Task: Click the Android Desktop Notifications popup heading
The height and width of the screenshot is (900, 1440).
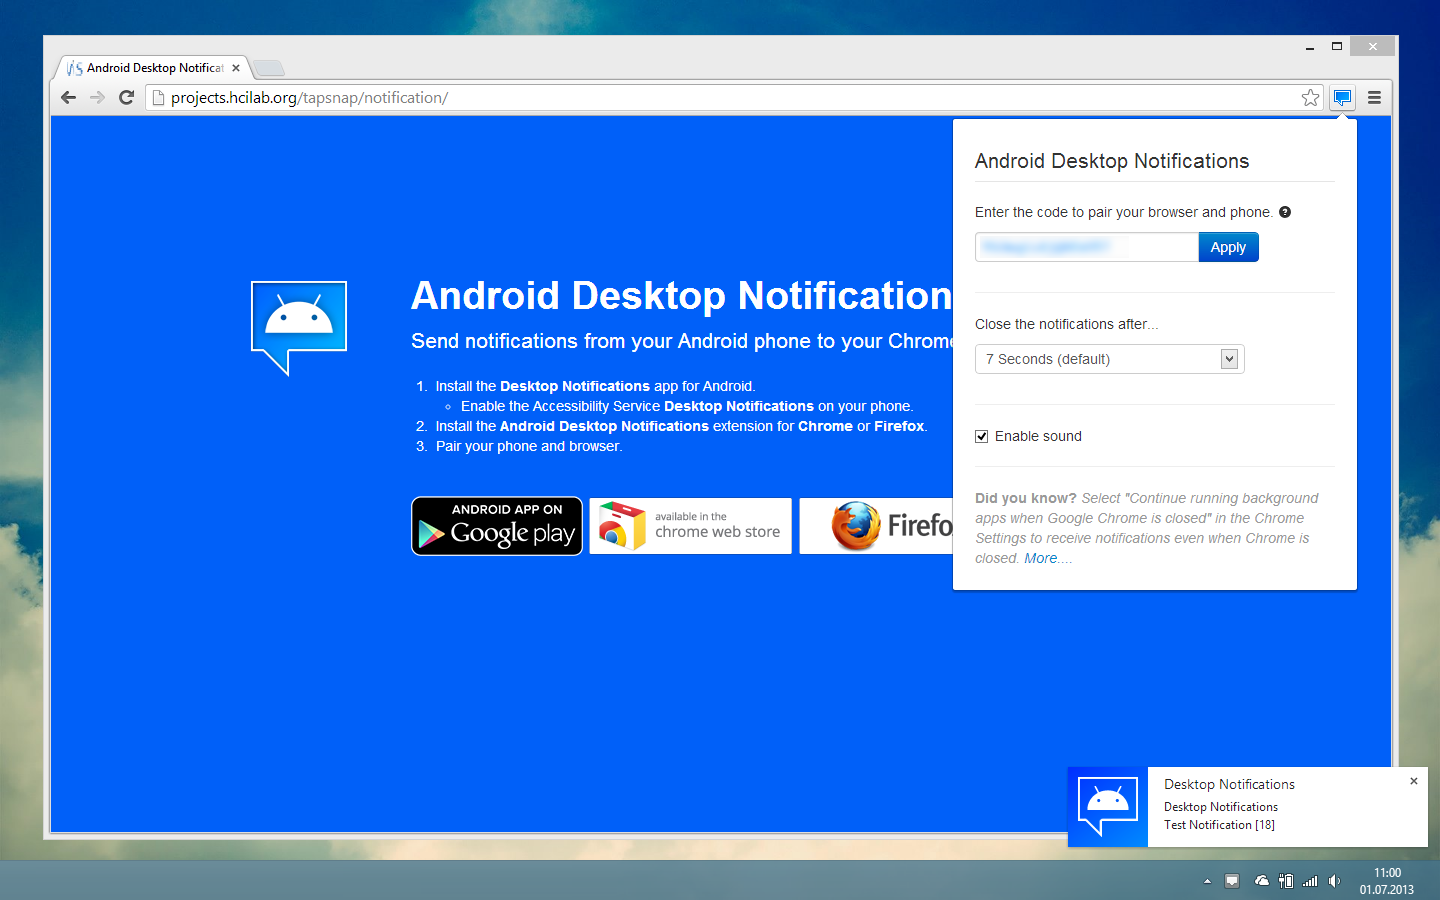Action: (x=1112, y=161)
